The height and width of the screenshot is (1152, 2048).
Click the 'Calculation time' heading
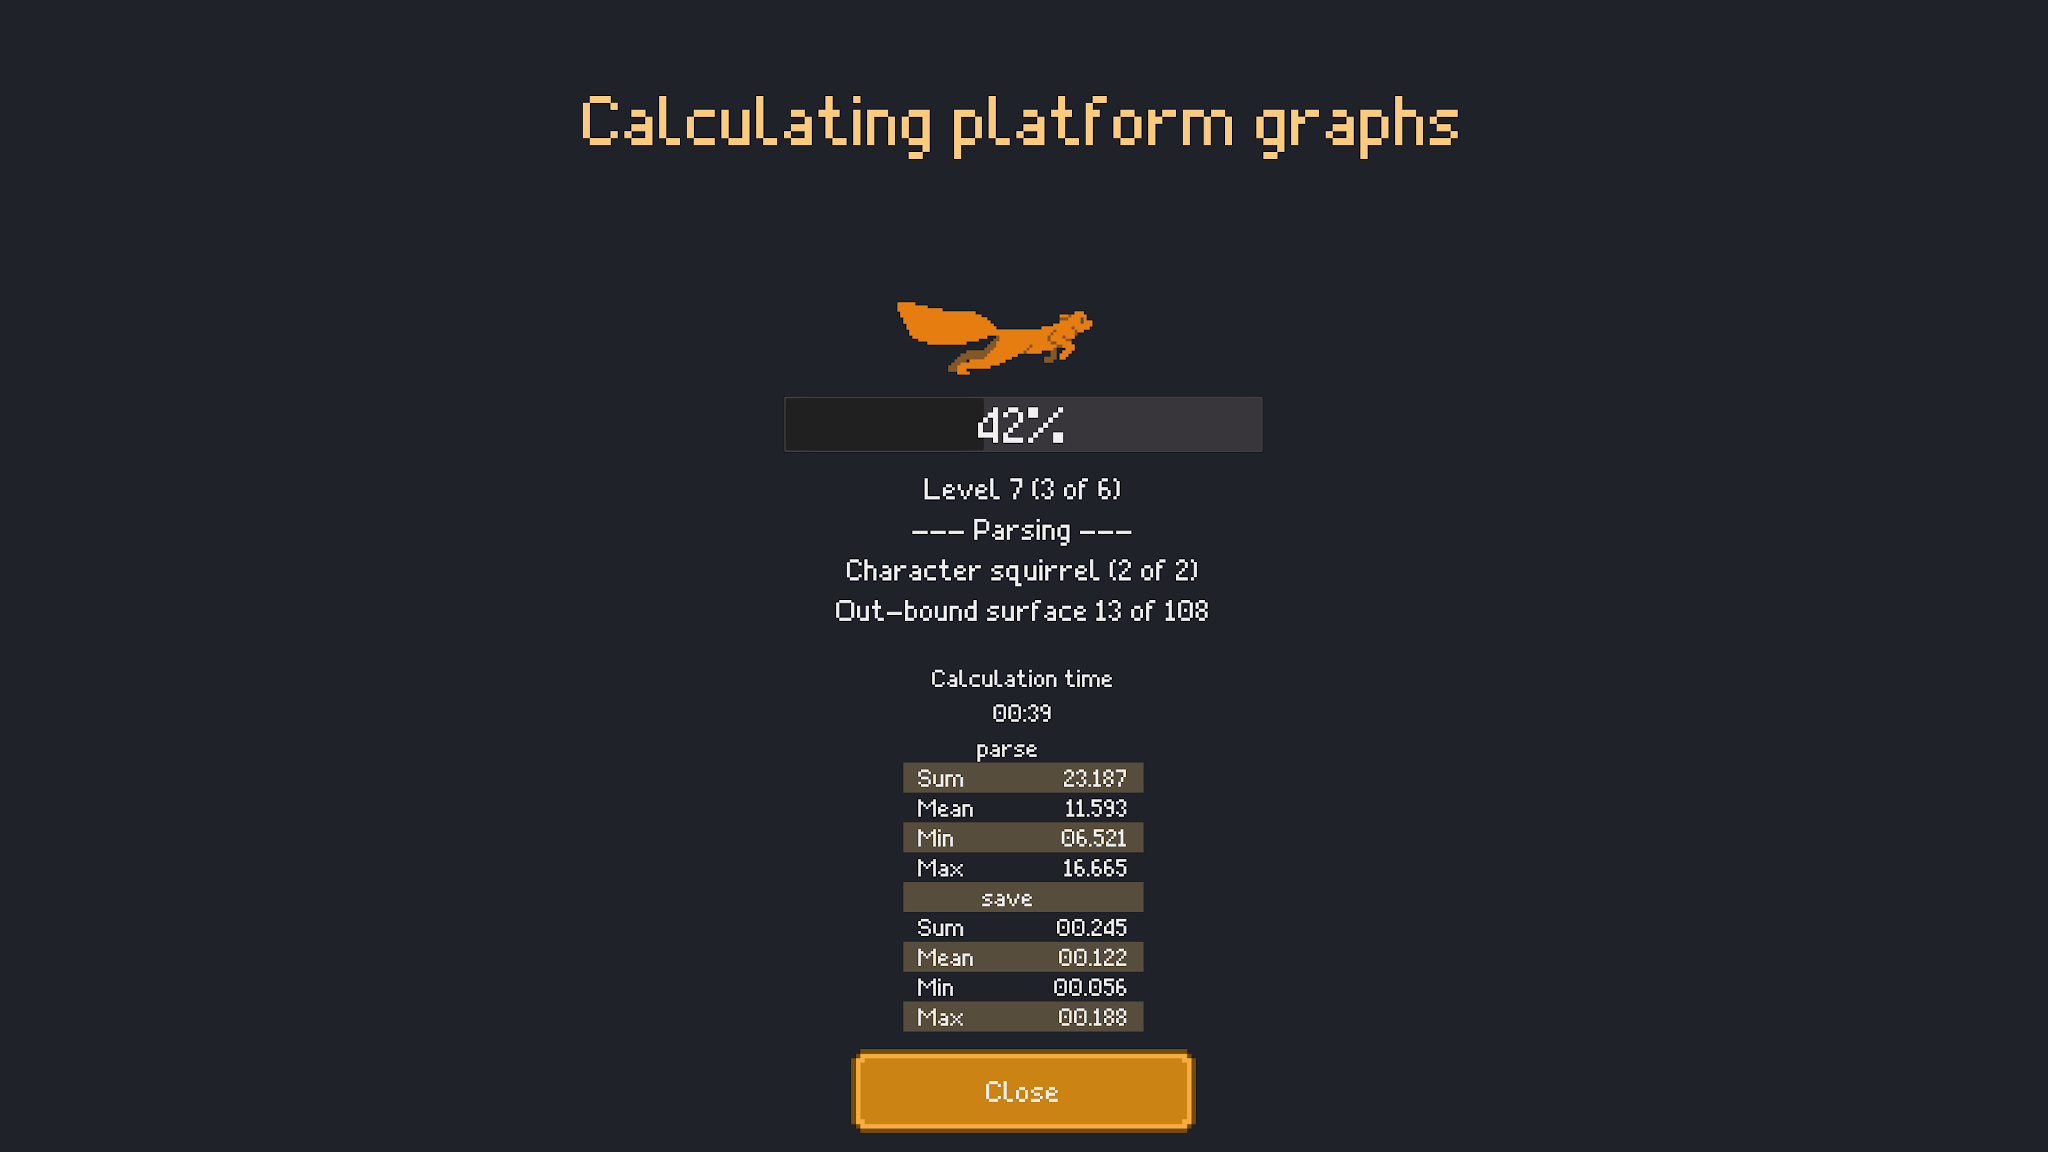pyautogui.click(x=1022, y=678)
